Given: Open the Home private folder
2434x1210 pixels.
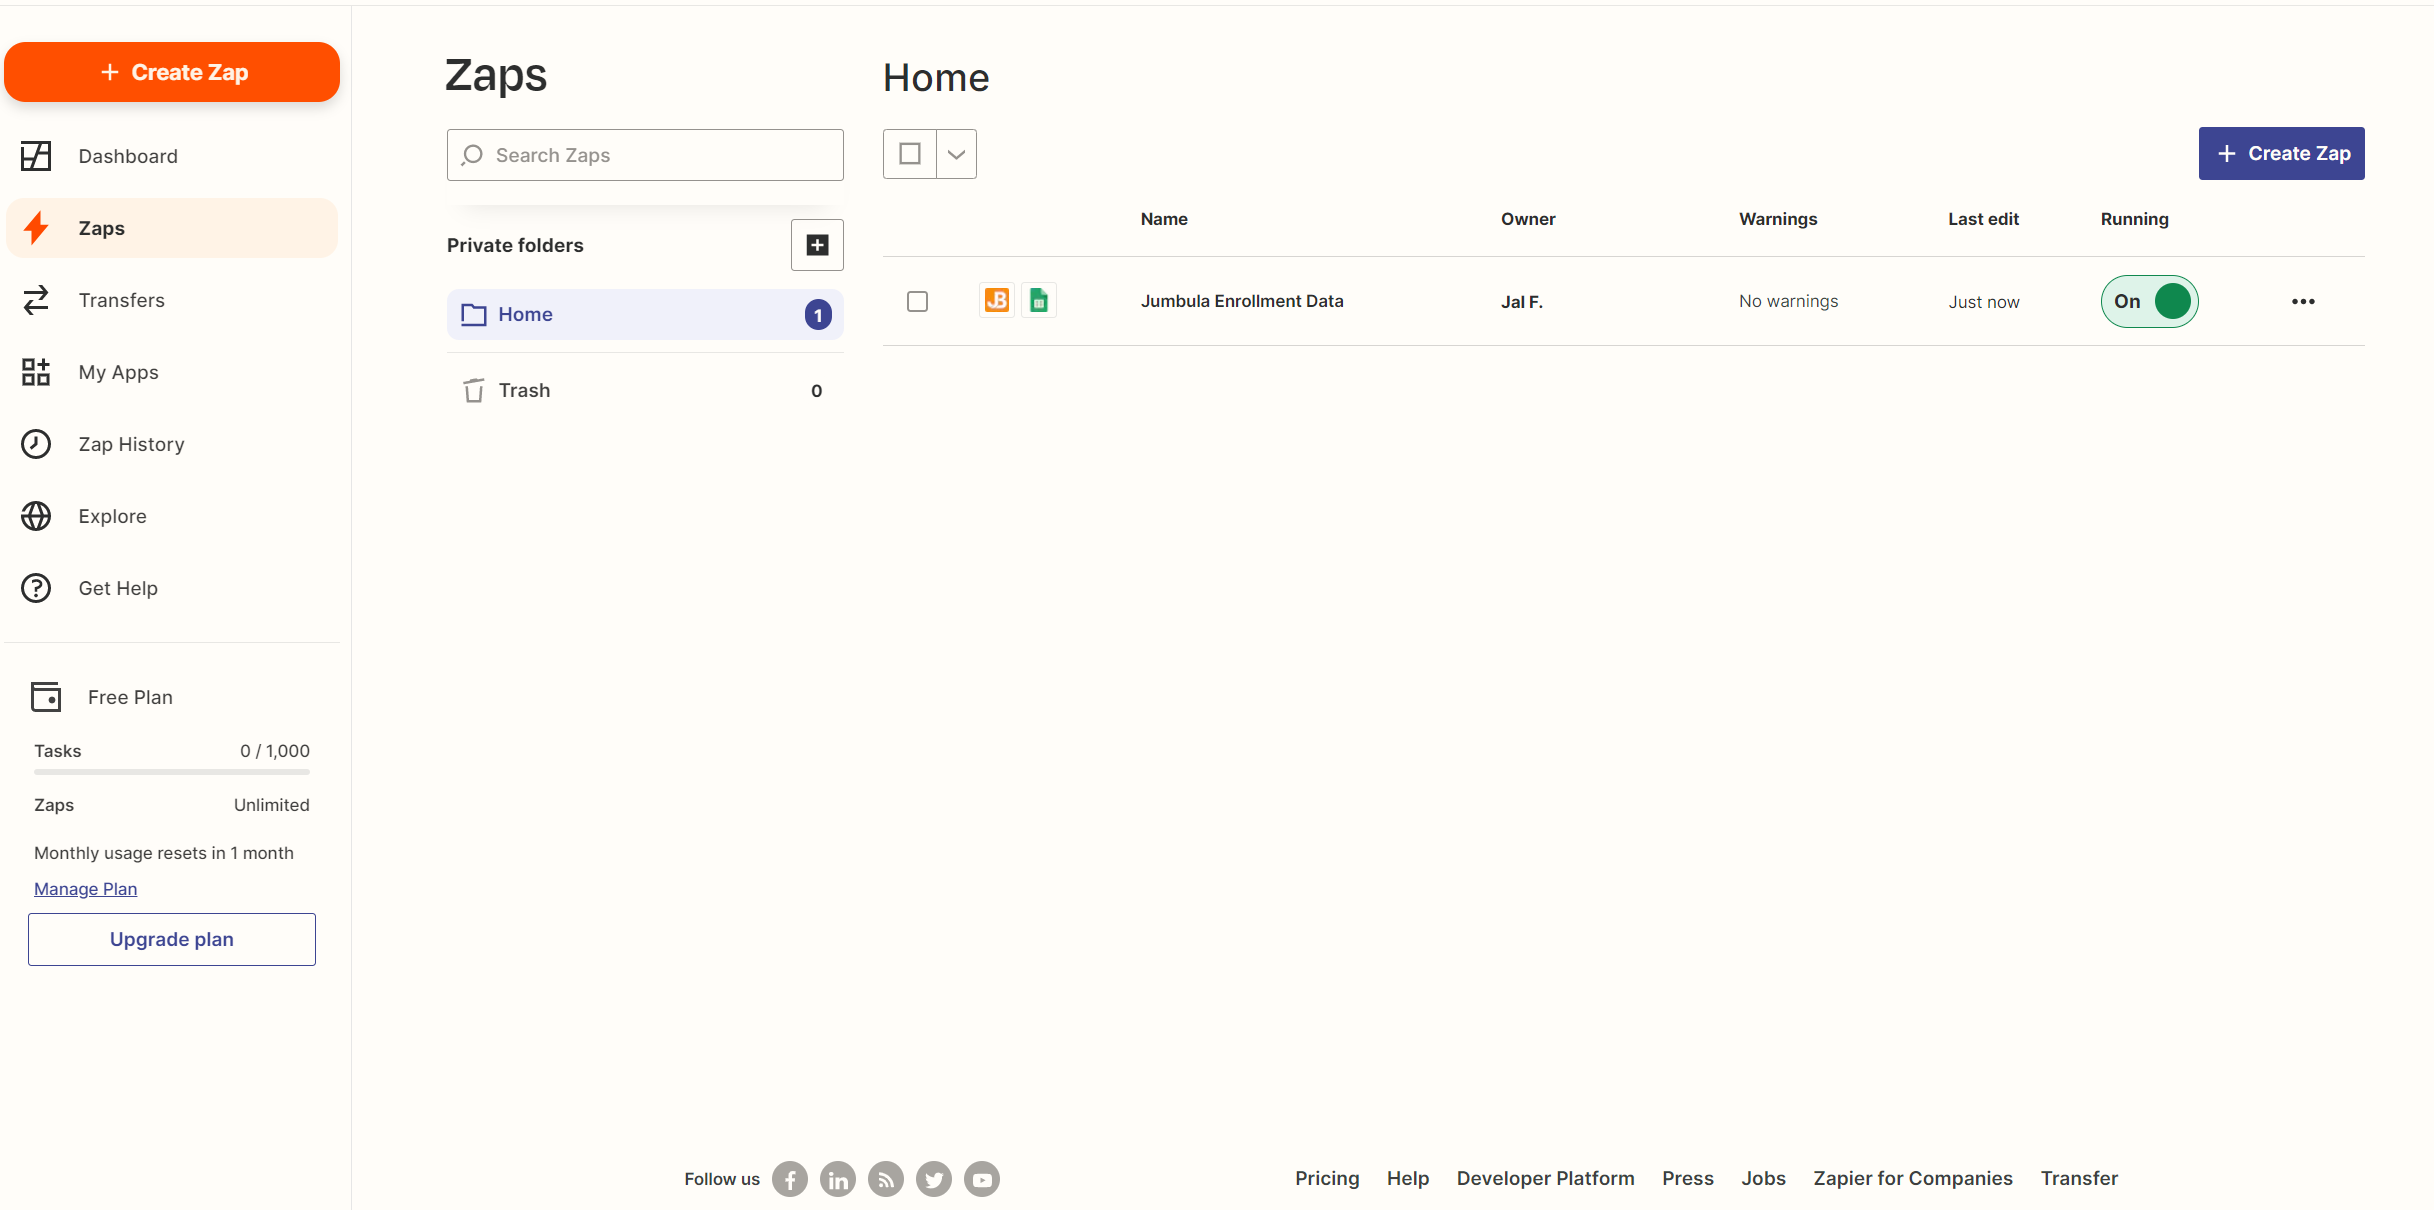Looking at the screenshot, I should click(645, 314).
